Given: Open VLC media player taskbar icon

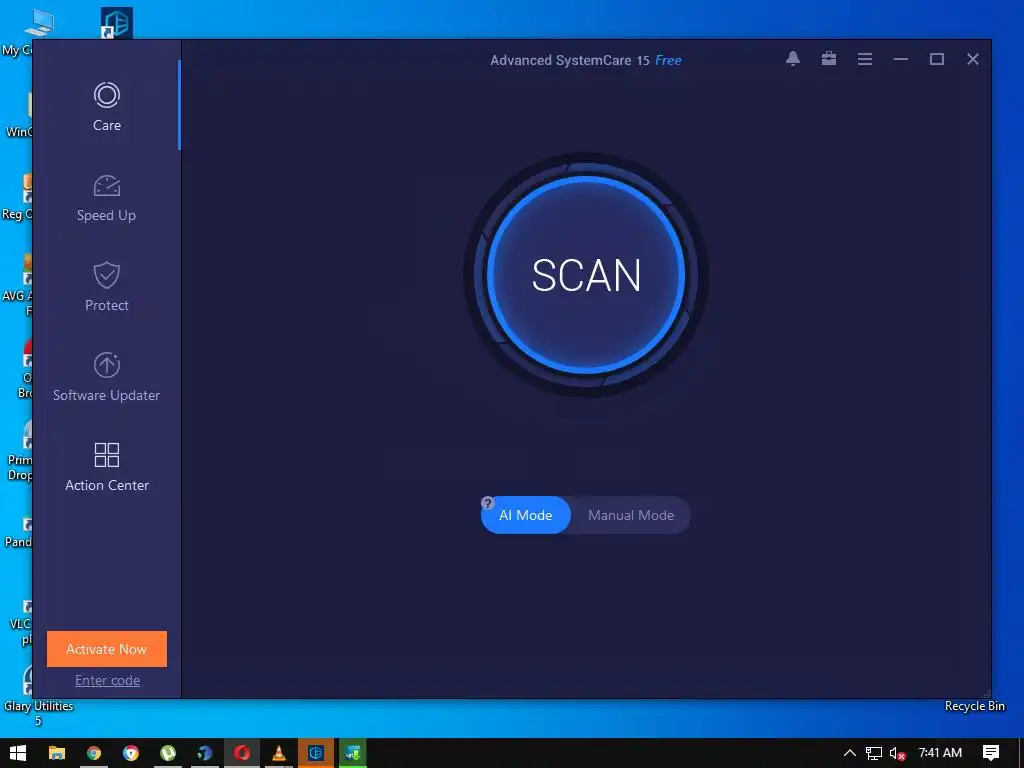Looking at the screenshot, I should coord(279,753).
